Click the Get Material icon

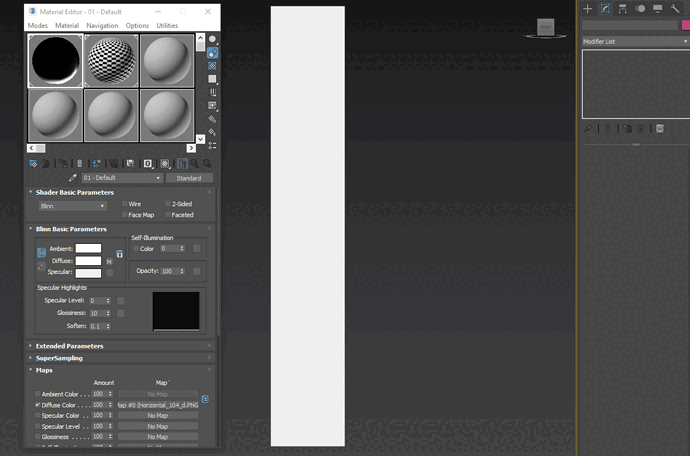tap(33, 163)
